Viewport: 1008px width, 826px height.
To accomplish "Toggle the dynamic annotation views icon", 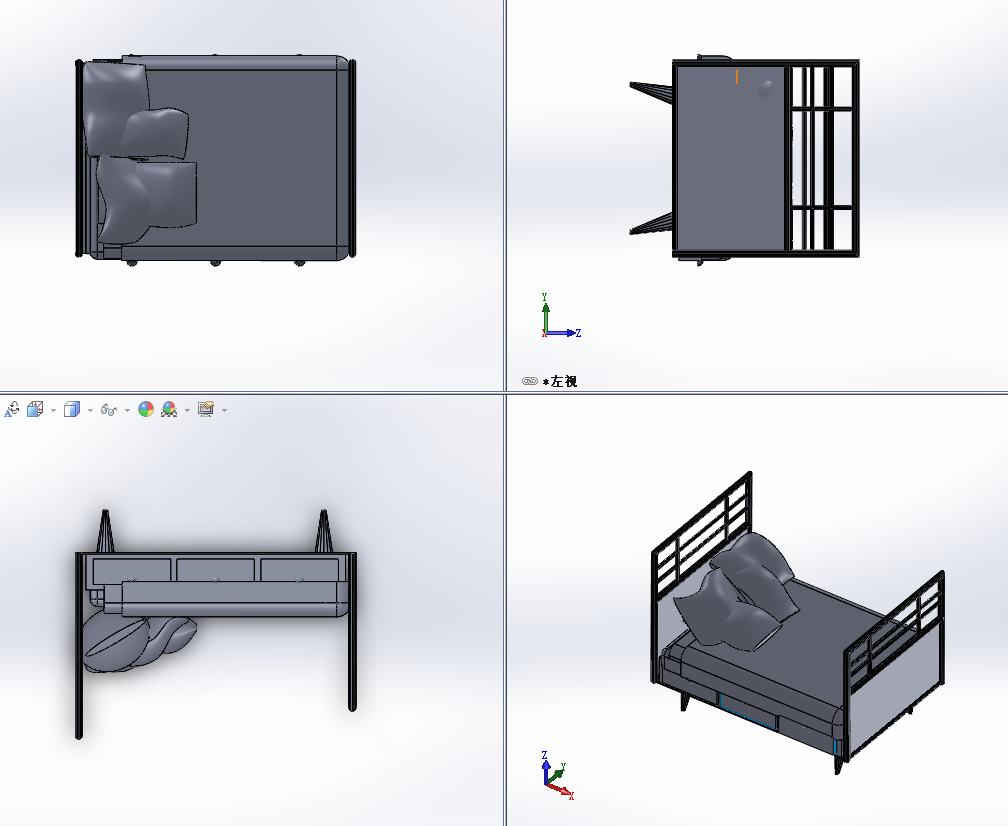I will 12,409.
